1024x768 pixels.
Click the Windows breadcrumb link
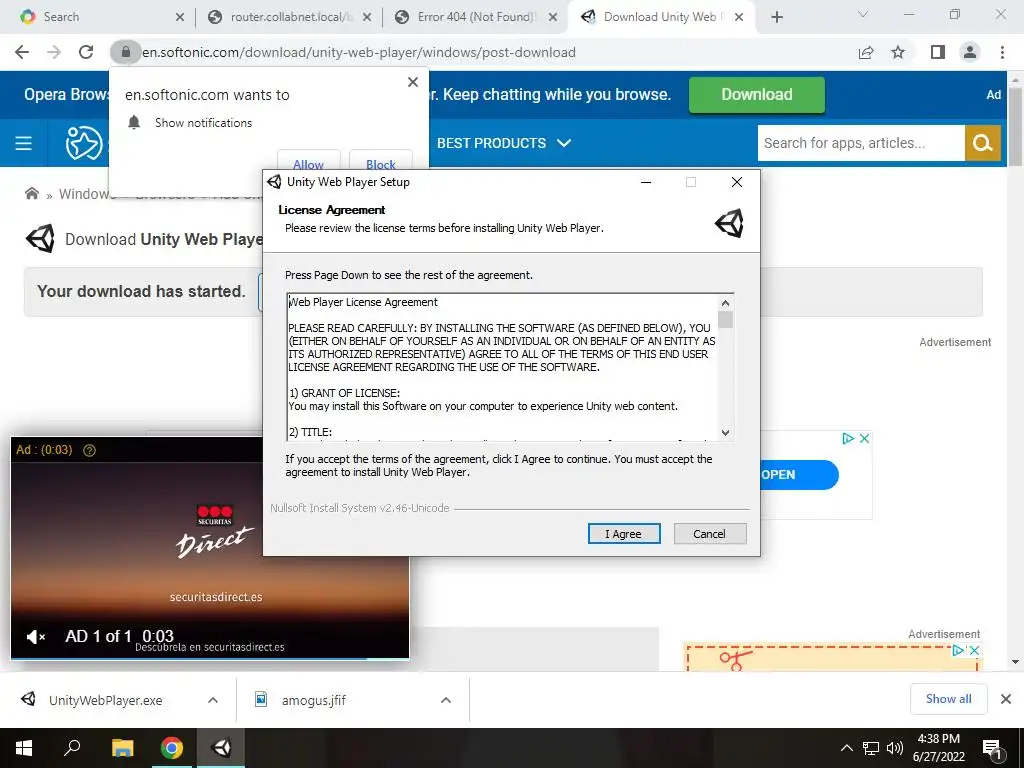click(x=86, y=194)
